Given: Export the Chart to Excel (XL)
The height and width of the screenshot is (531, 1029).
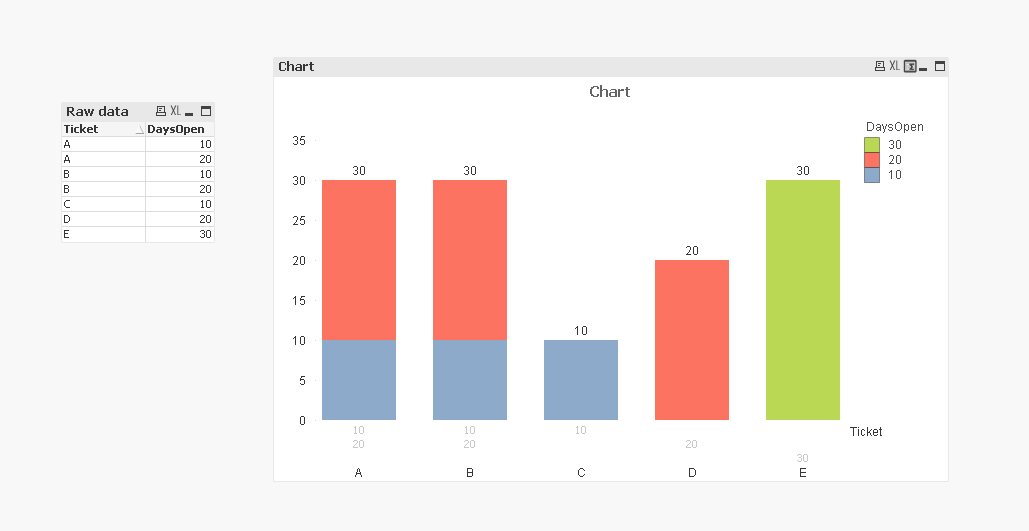Looking at the screenshot, I should pos(895,66).
